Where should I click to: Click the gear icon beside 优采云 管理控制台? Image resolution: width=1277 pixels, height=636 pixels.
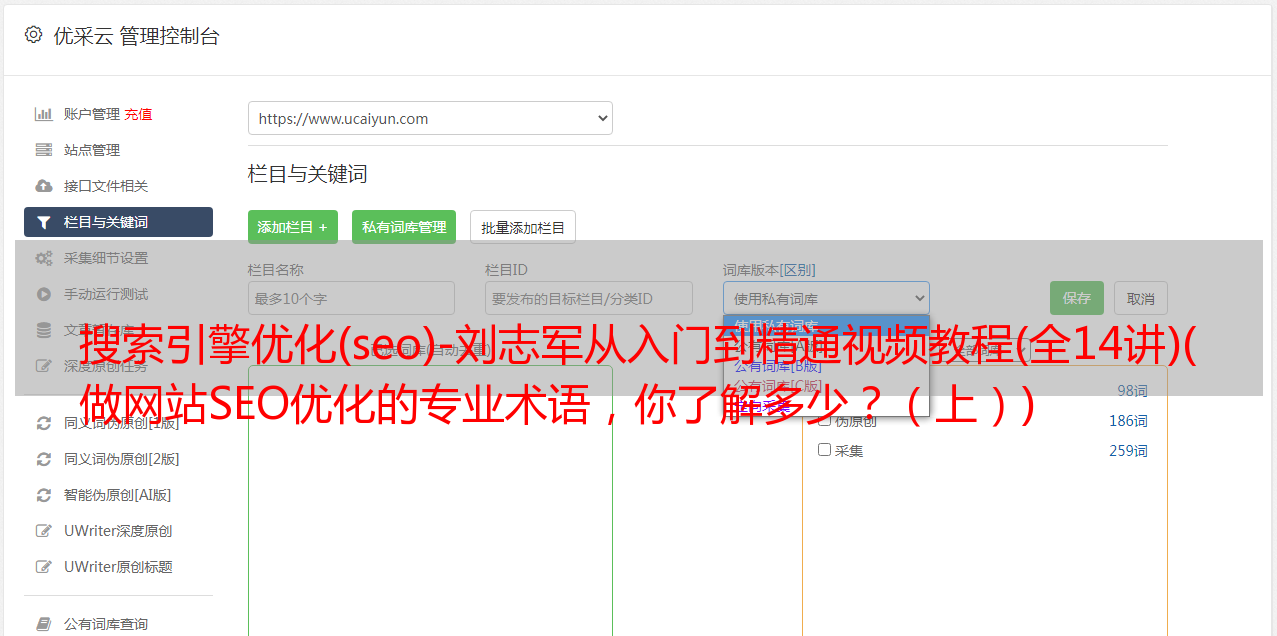[x=33, y=35]
